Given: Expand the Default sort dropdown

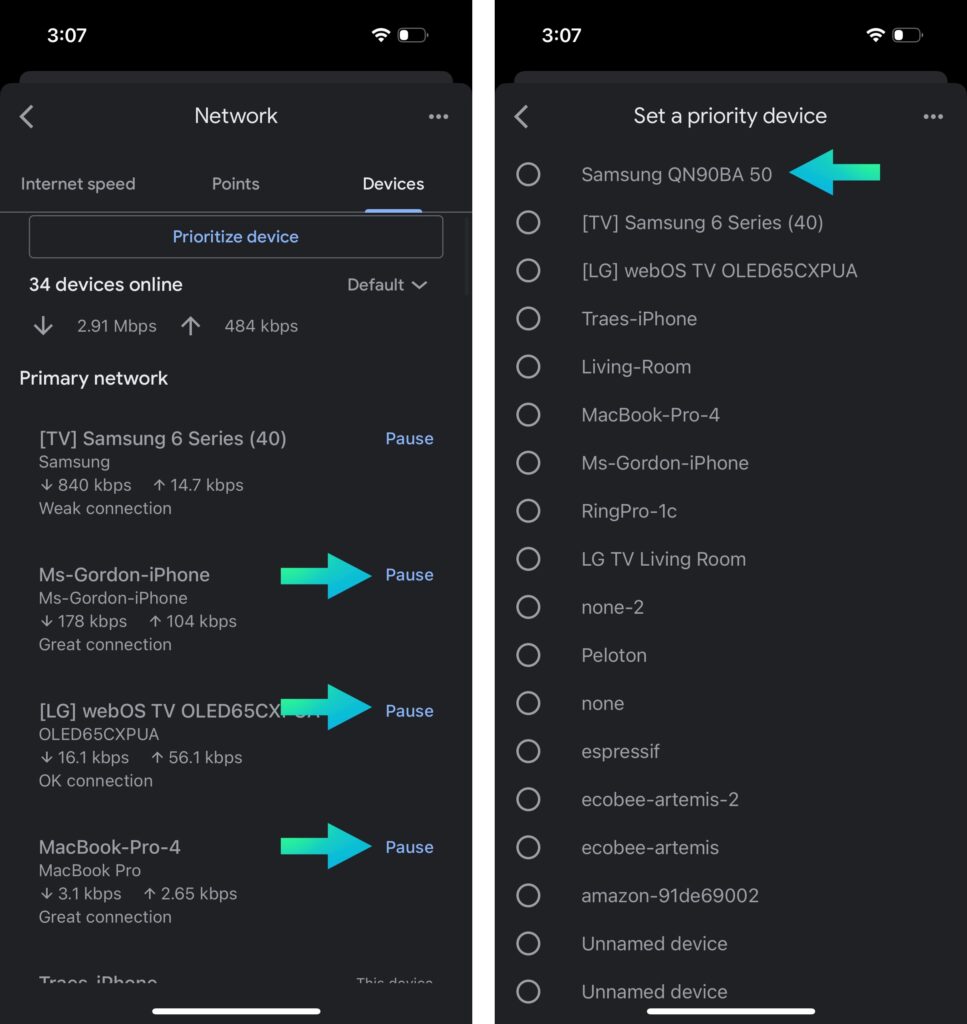Looking at the screenshot, I should pyautogui.click(x=387, y=285).
